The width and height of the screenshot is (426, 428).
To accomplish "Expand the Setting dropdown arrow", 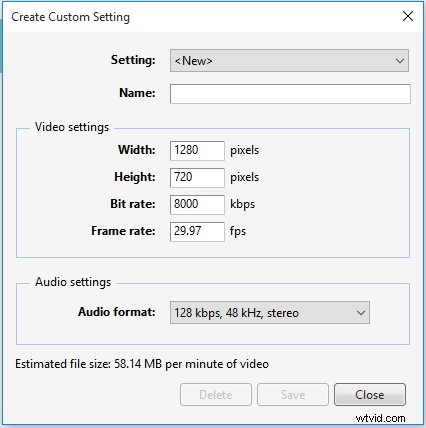I will point(400,61).
